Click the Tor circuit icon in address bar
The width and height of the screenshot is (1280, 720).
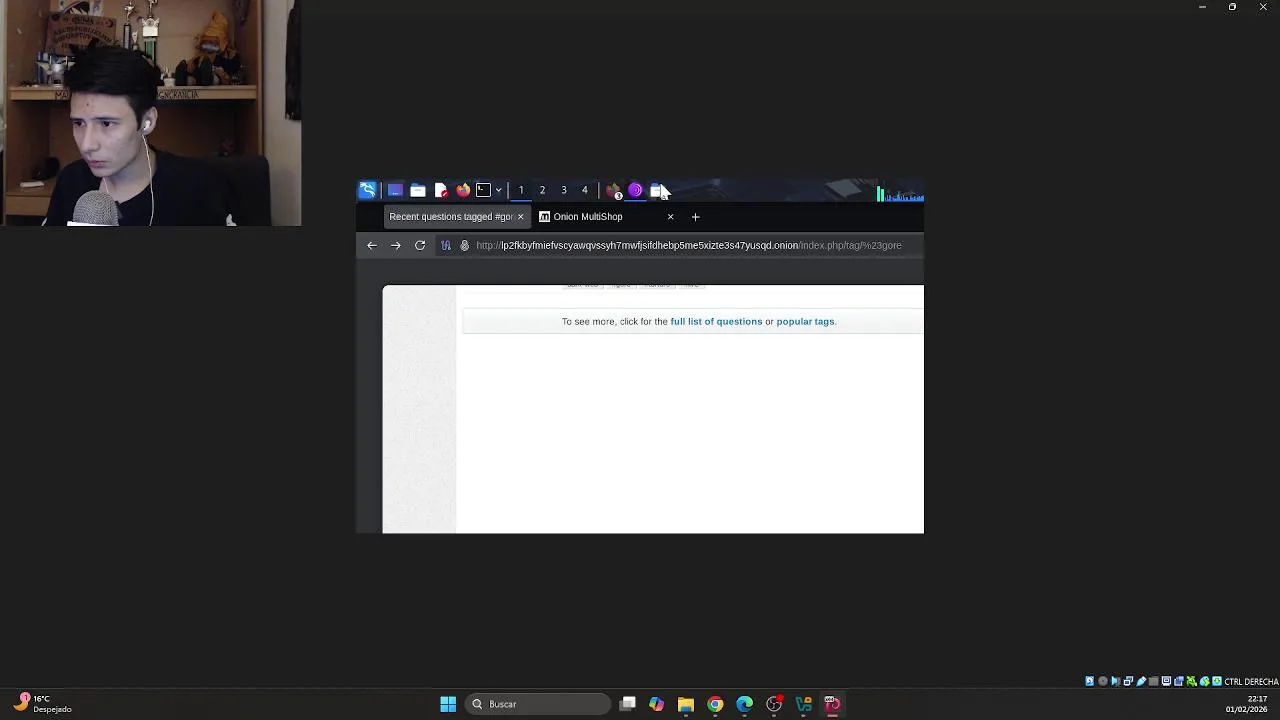(x=446, y=245)
